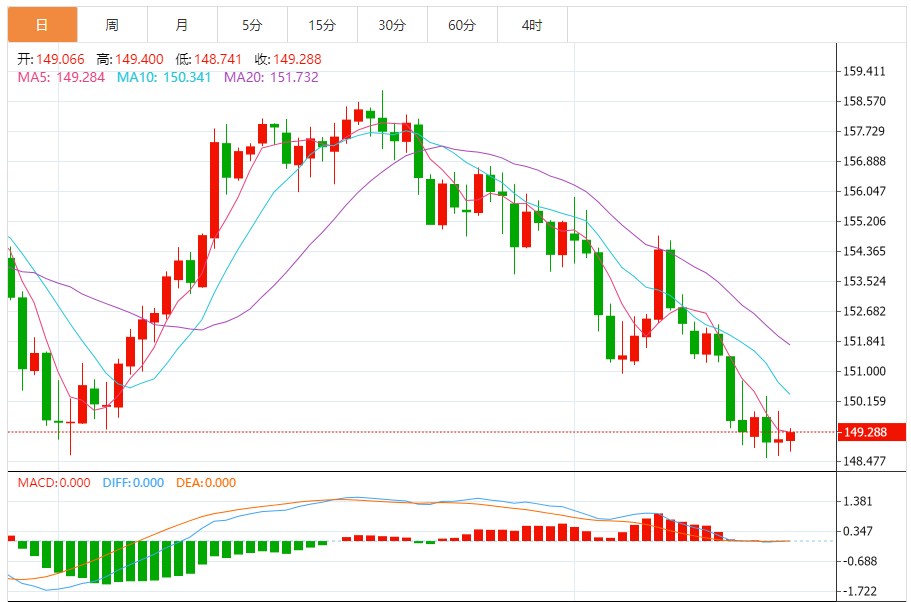Click the 159.411 price axis label
The width and height of the screenshot is (911, 602).
pyautogui.click(x=865, y=71)
